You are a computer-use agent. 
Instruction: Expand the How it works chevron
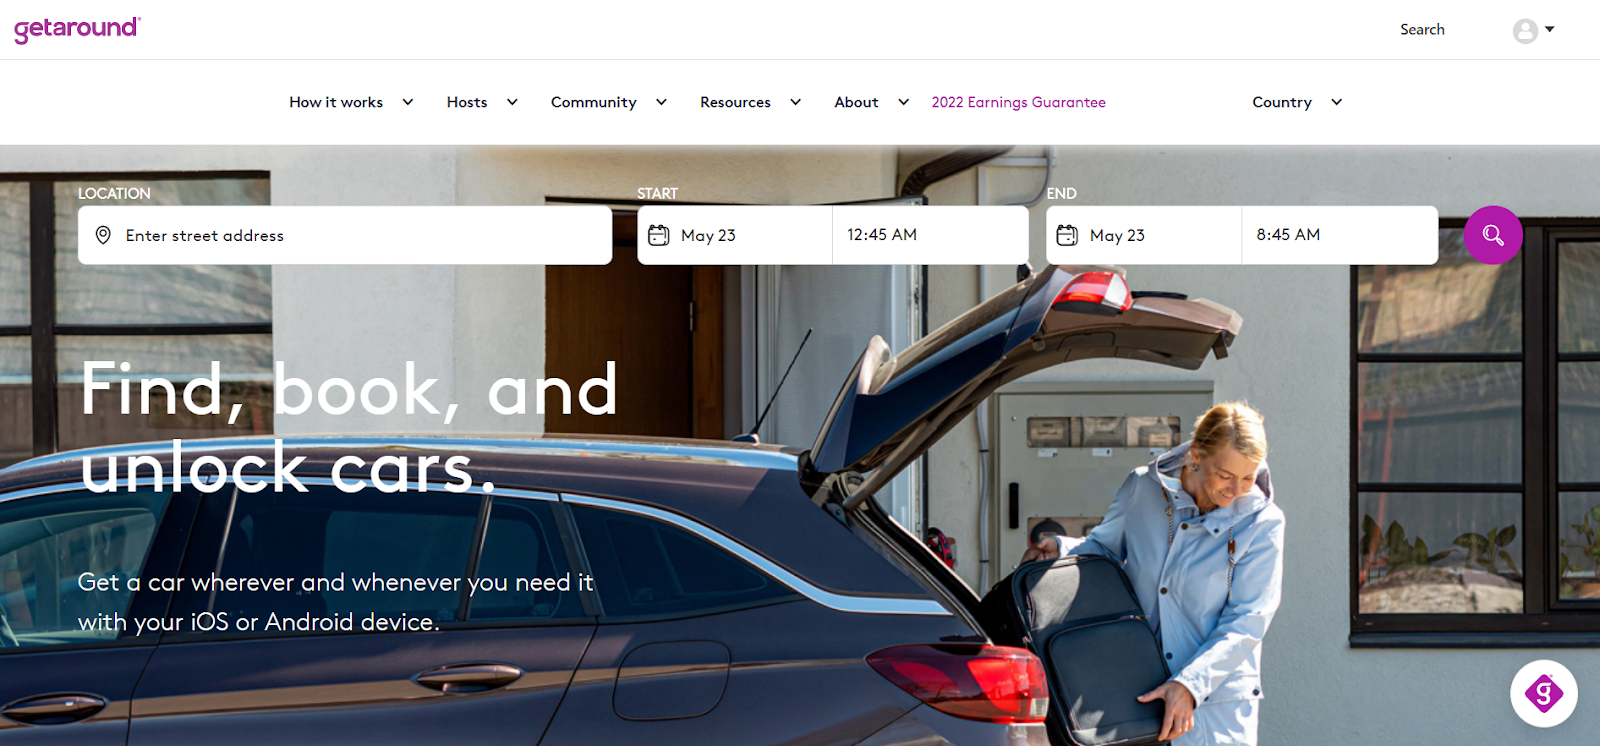408,102
